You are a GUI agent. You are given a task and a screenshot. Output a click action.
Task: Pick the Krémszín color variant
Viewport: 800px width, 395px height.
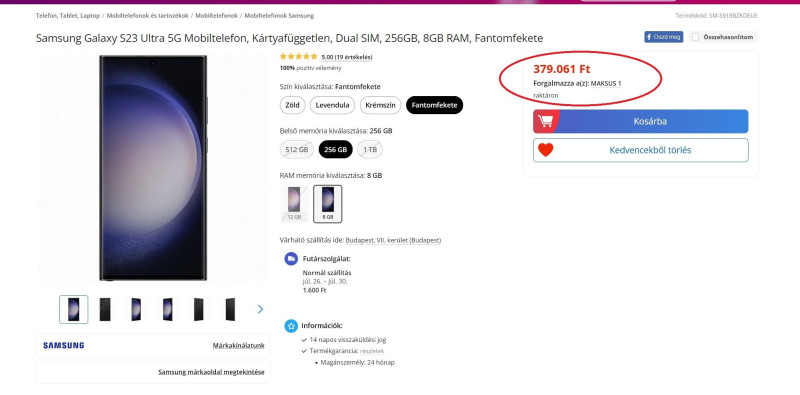pos(381,105)
